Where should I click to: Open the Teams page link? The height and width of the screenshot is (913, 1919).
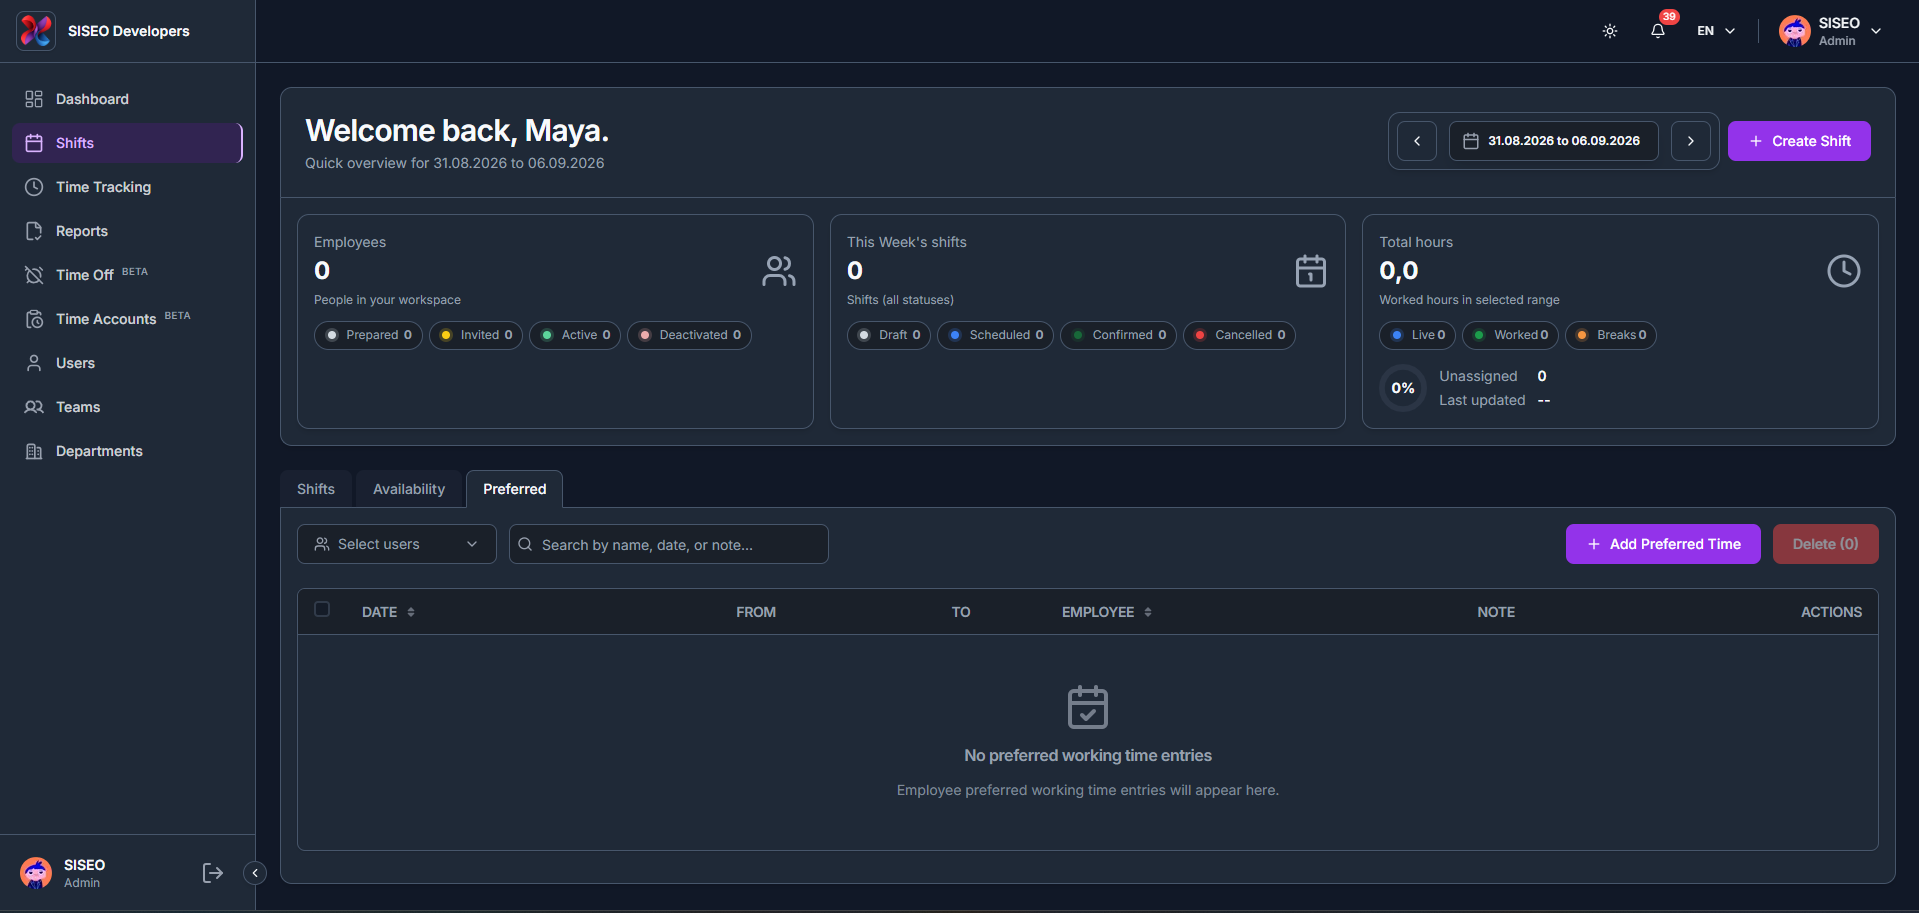click(127, 407)
